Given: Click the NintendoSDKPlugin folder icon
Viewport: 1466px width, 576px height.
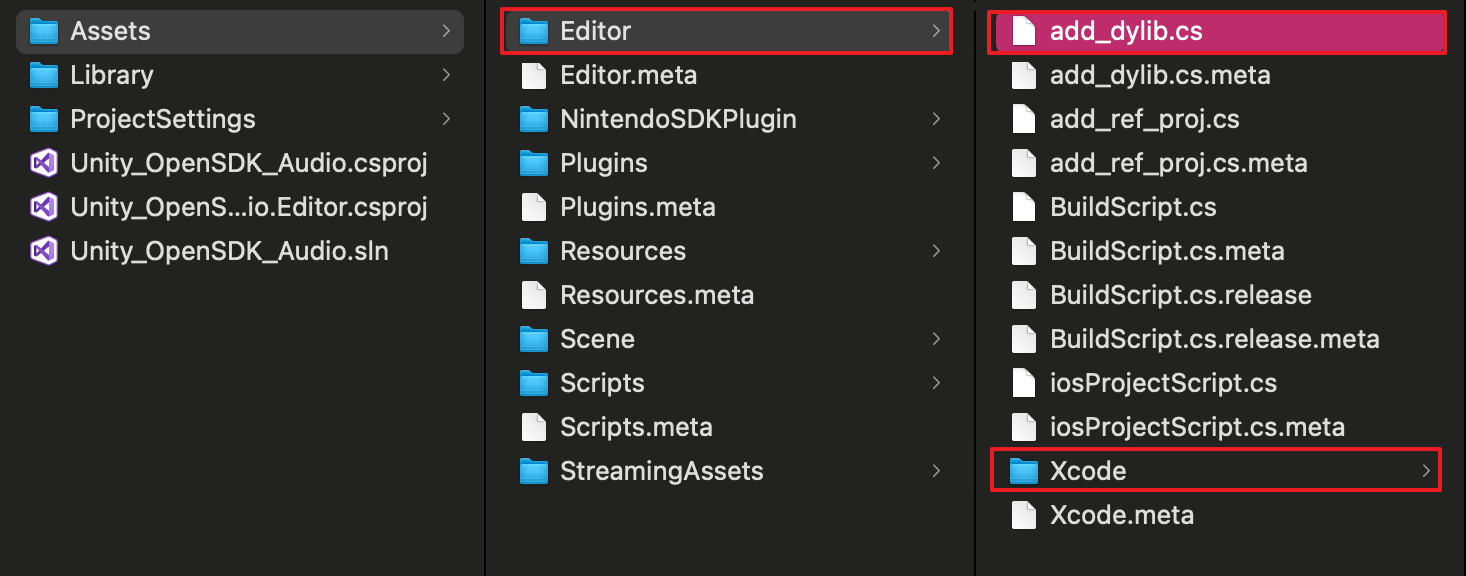Looking at the screenshot, I should [535, 119].
